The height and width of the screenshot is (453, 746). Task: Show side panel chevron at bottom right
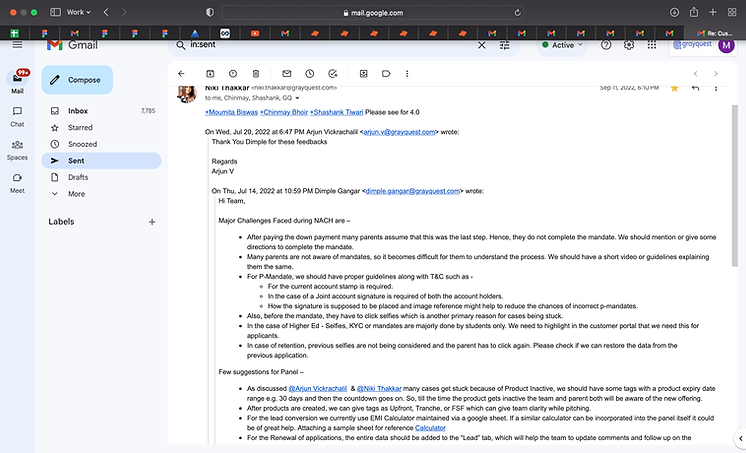click(740, 438)
